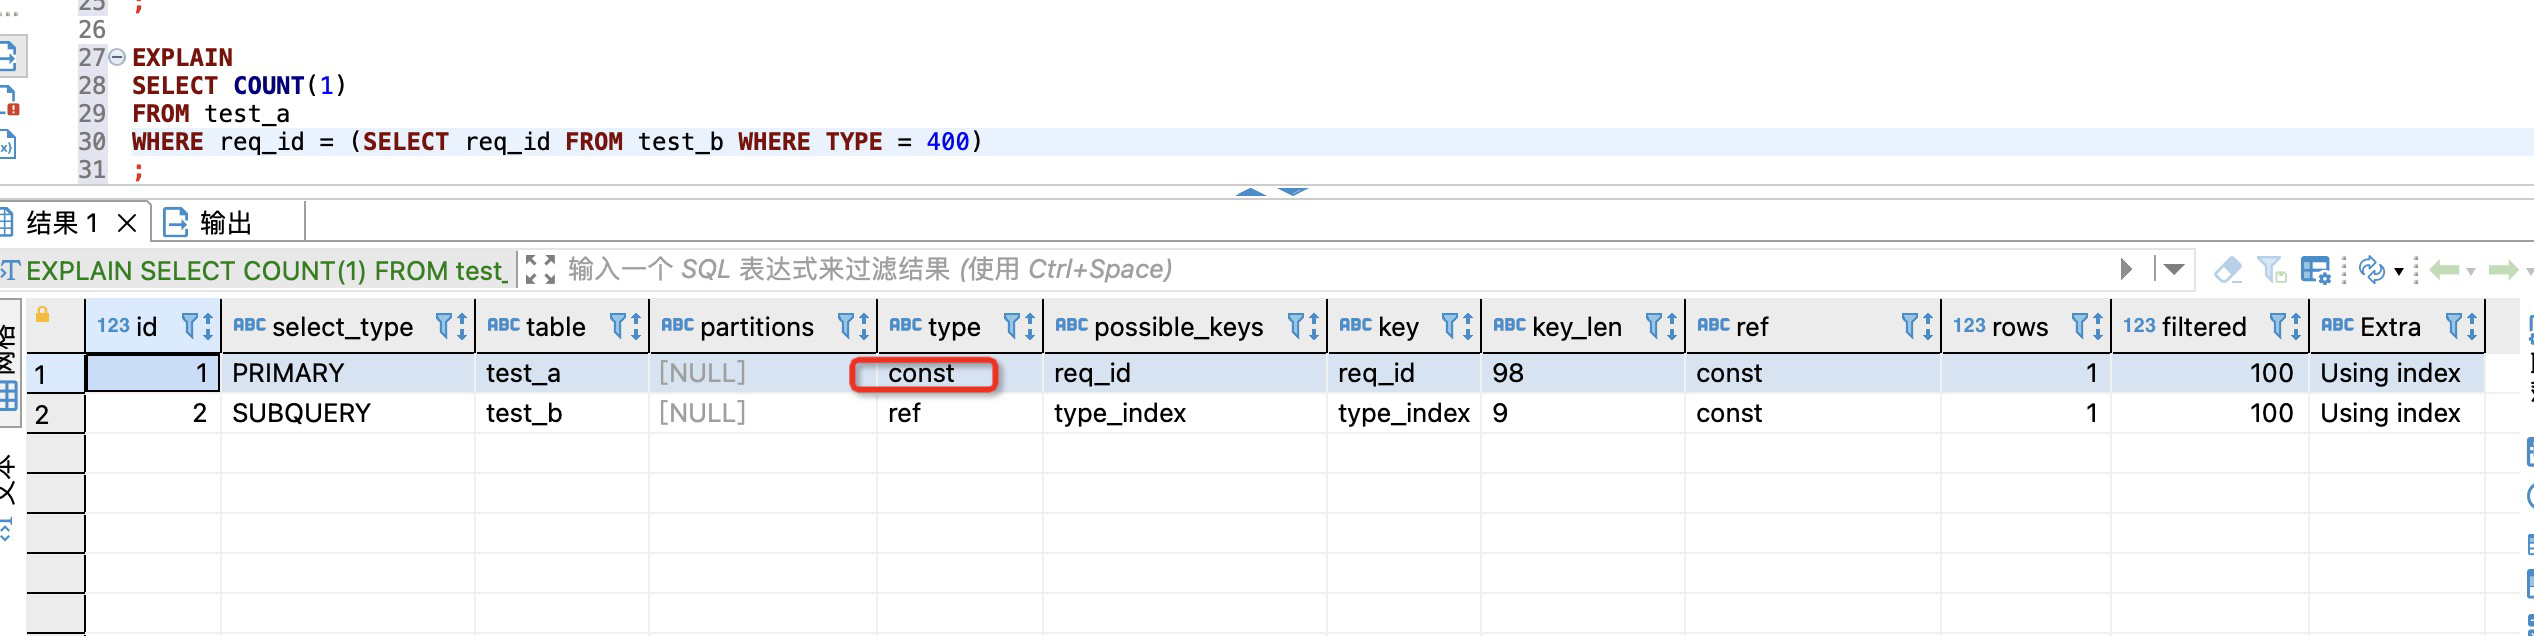Toggle the read-only lock icon in grid corner
This screenshot has height=636, width=2534.
pos(43,315)
